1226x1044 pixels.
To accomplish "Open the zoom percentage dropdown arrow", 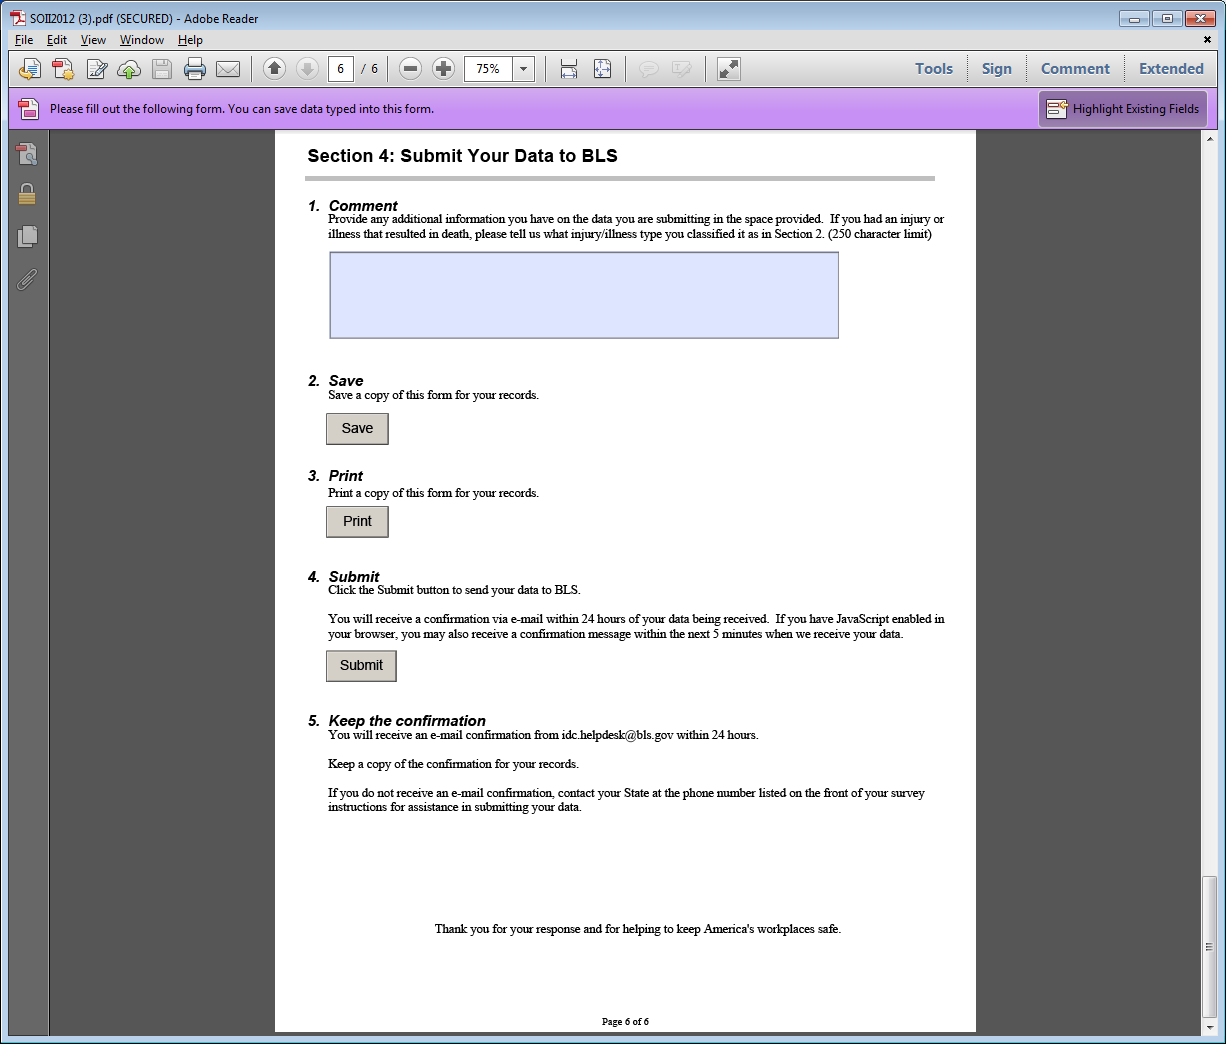I will (x=523, y=69).
